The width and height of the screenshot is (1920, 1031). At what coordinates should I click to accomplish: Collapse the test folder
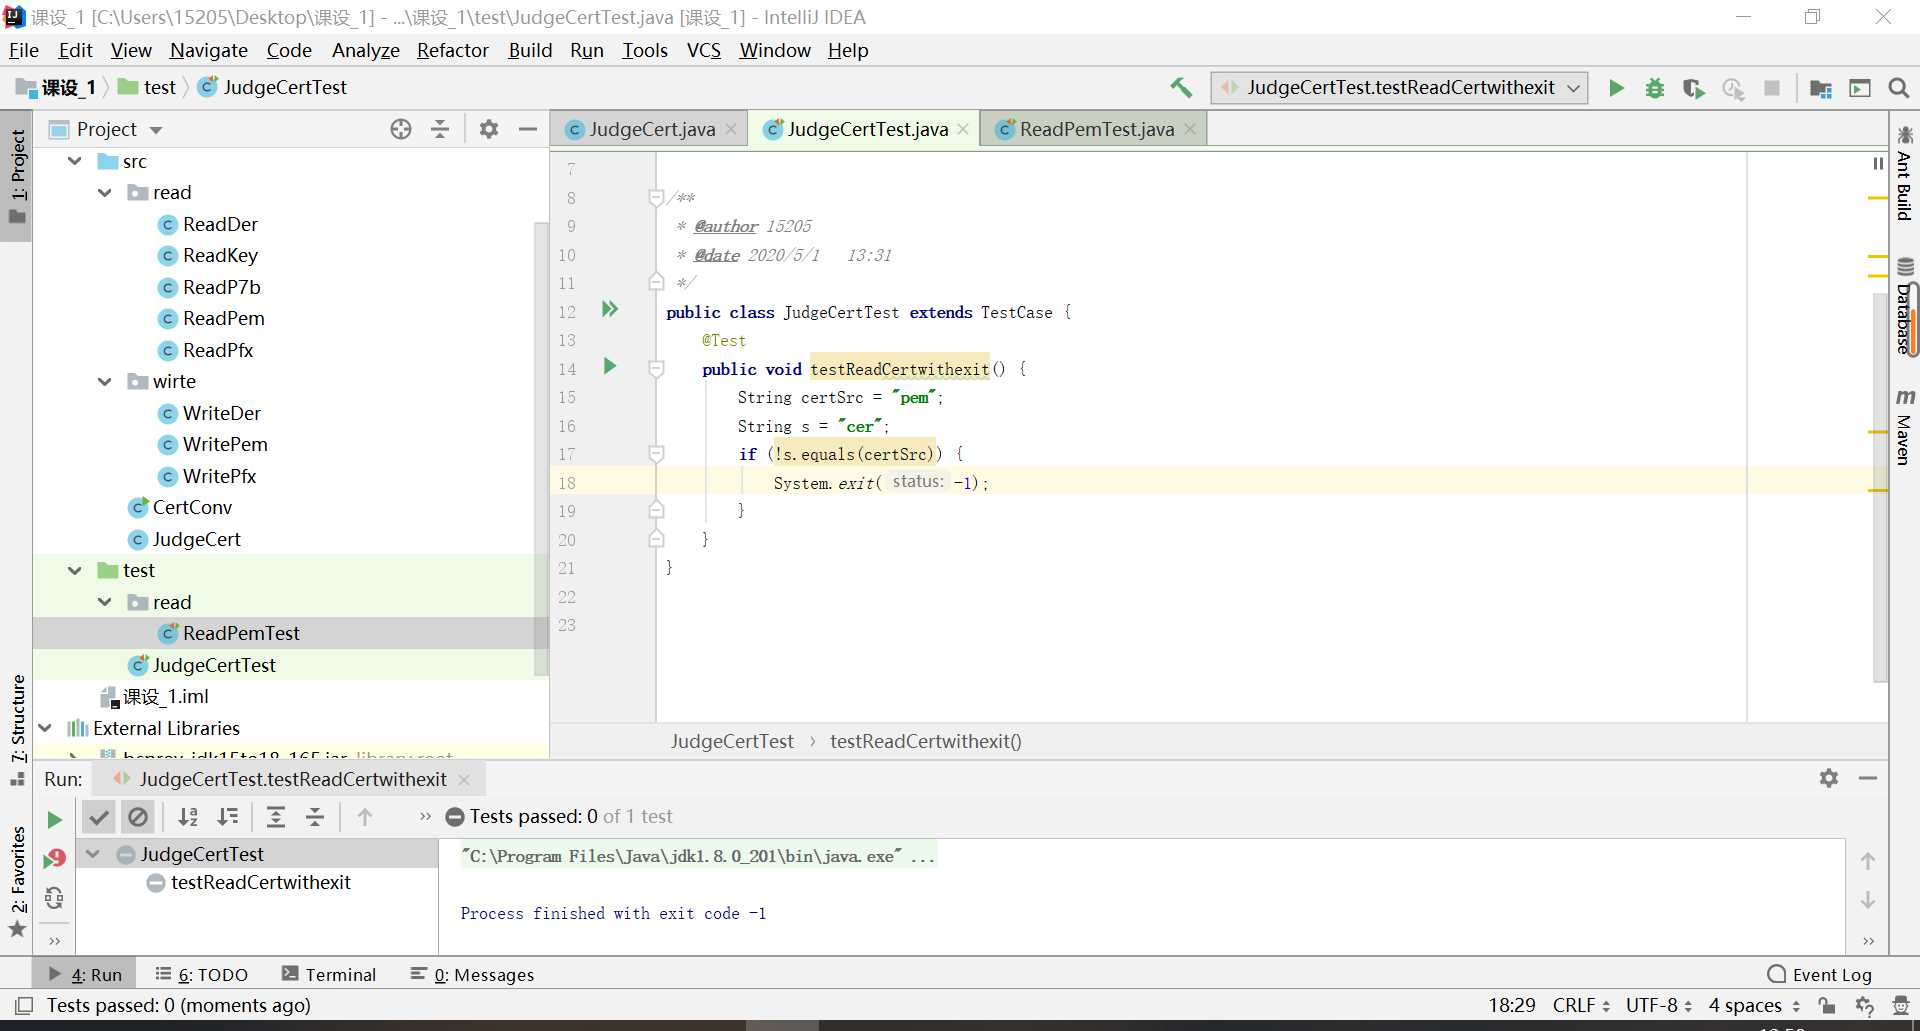coord(75,570)
